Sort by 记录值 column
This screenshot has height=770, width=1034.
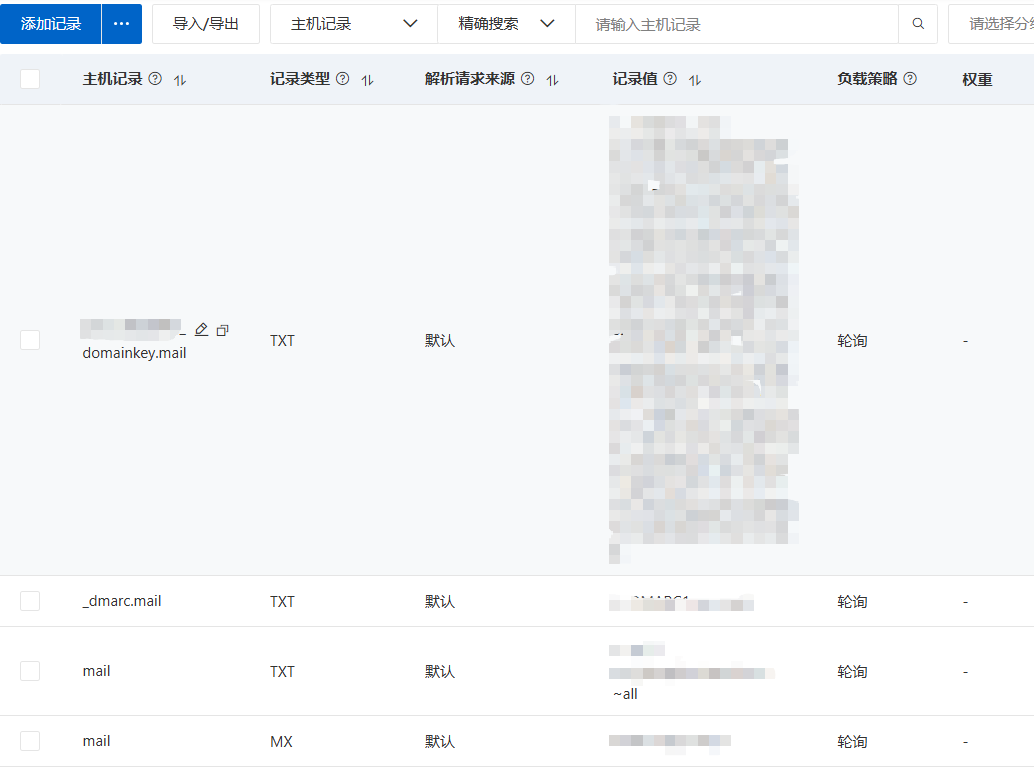[695, 80]
